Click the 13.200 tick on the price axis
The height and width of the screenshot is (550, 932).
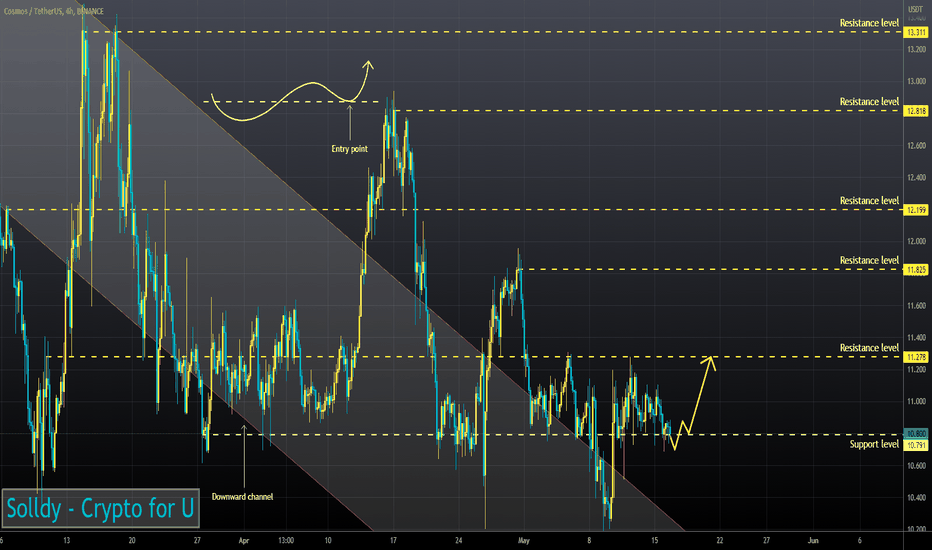[916, 49]
